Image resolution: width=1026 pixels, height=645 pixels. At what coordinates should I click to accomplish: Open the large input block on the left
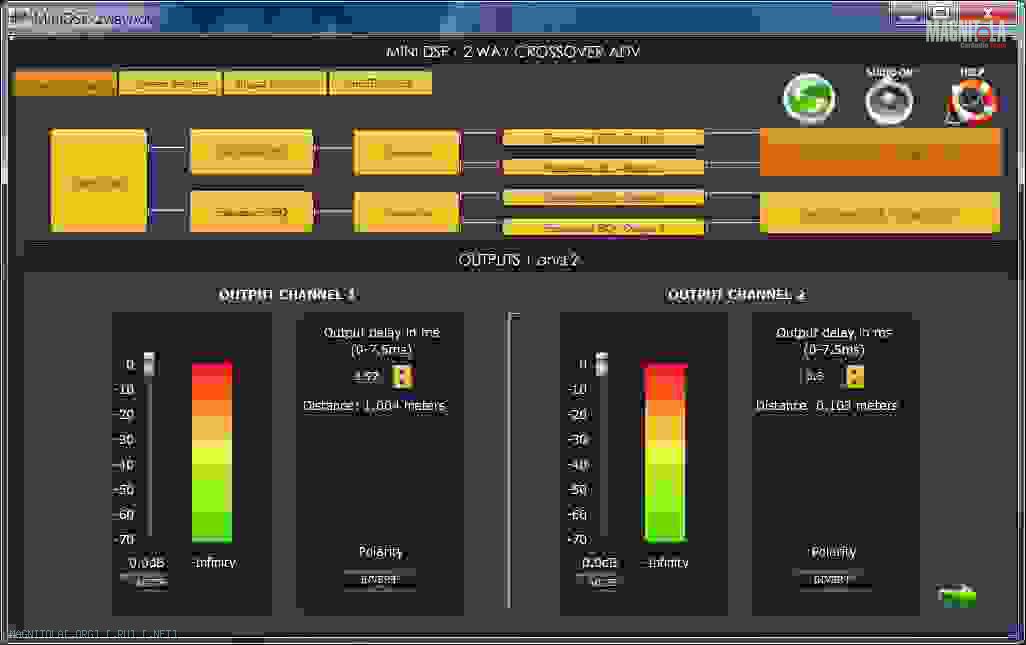pyautogui.click(x=99, y=181)
